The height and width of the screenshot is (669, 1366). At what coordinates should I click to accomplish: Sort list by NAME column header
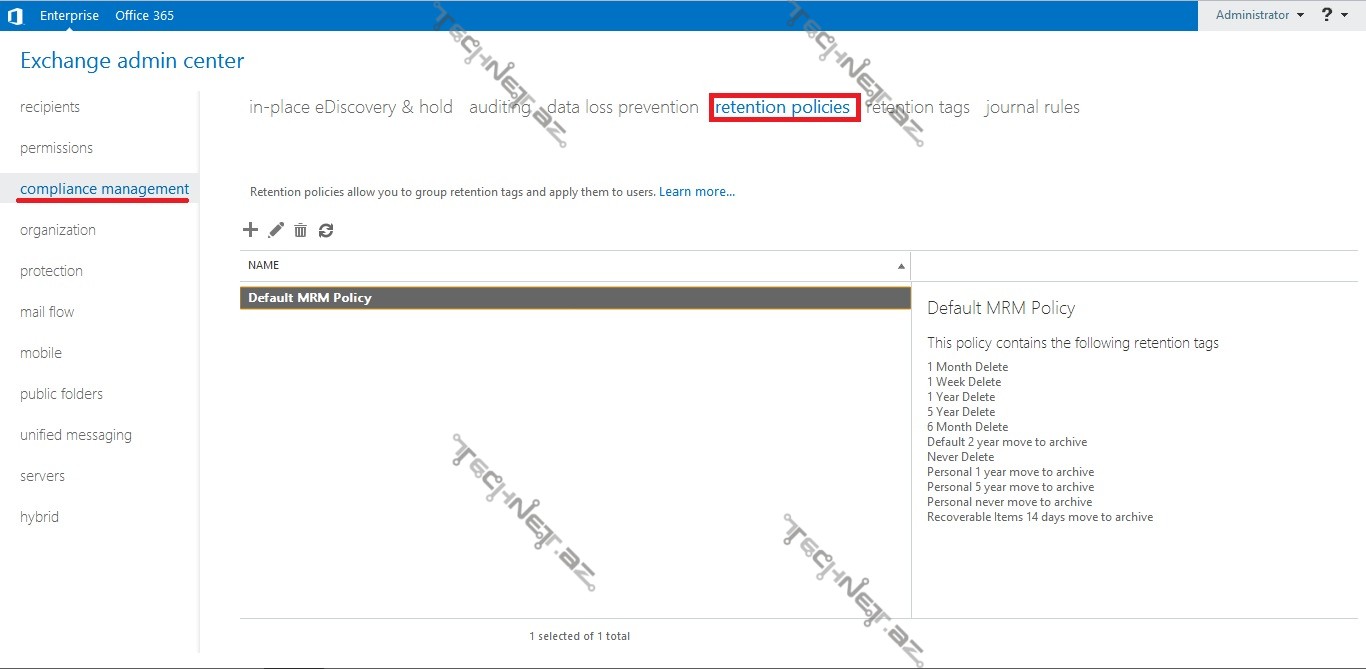point(264,265)
